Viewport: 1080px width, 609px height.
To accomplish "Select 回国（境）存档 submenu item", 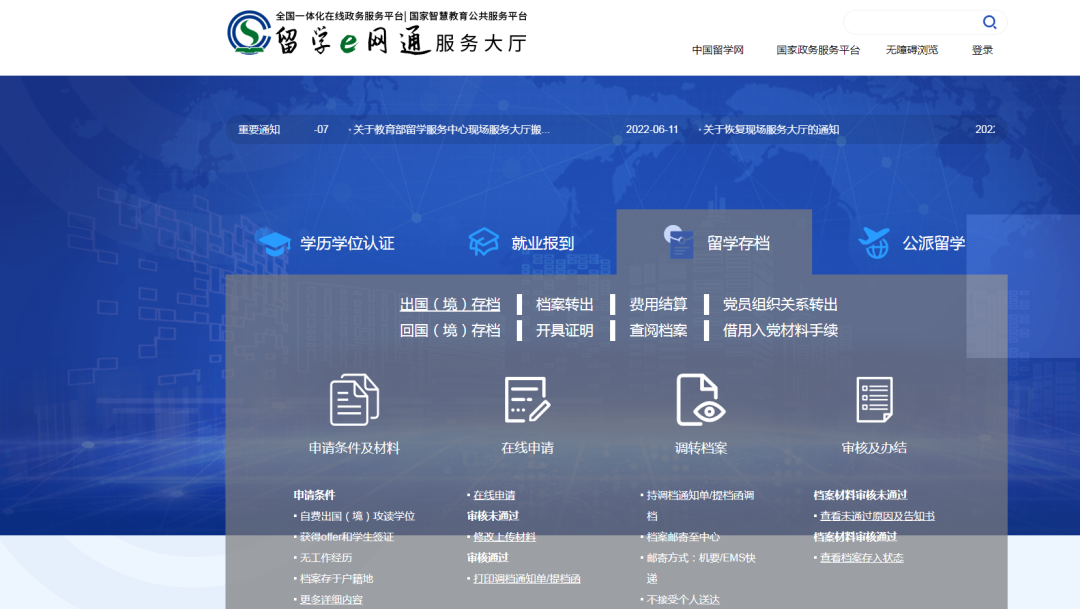I will point(450,330).
